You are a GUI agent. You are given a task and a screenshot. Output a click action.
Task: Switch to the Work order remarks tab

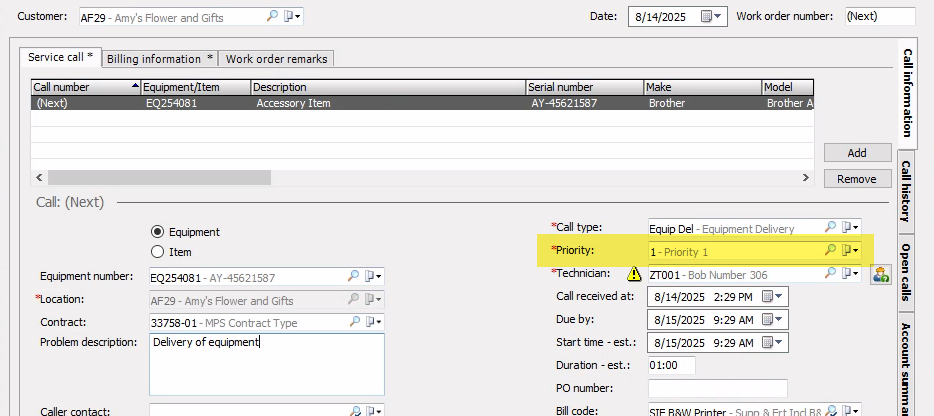pos(276,59)
